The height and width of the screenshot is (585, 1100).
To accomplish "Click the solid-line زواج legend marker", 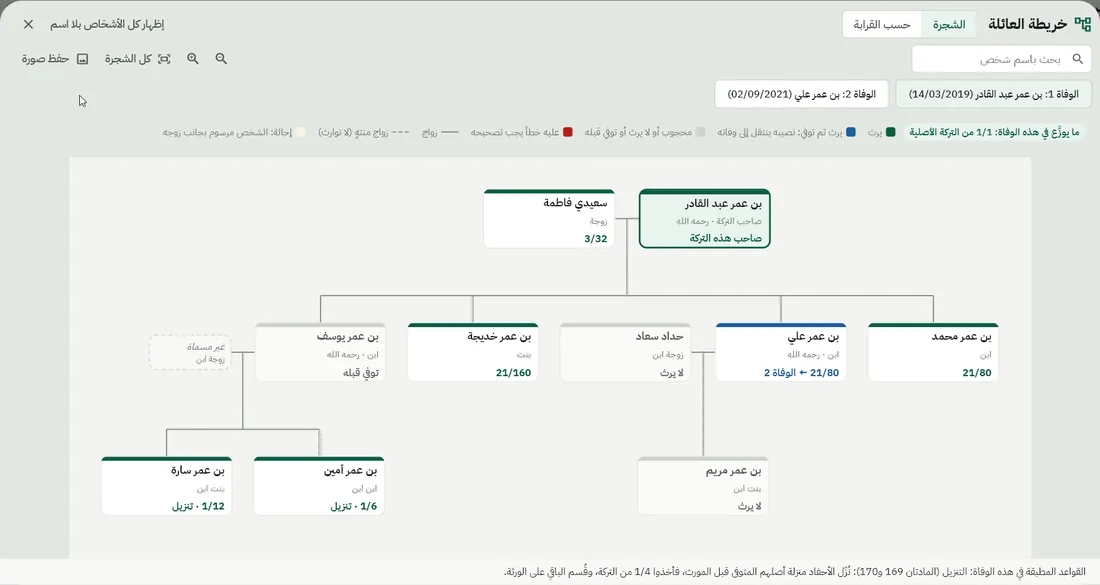I will coord(450,132).
